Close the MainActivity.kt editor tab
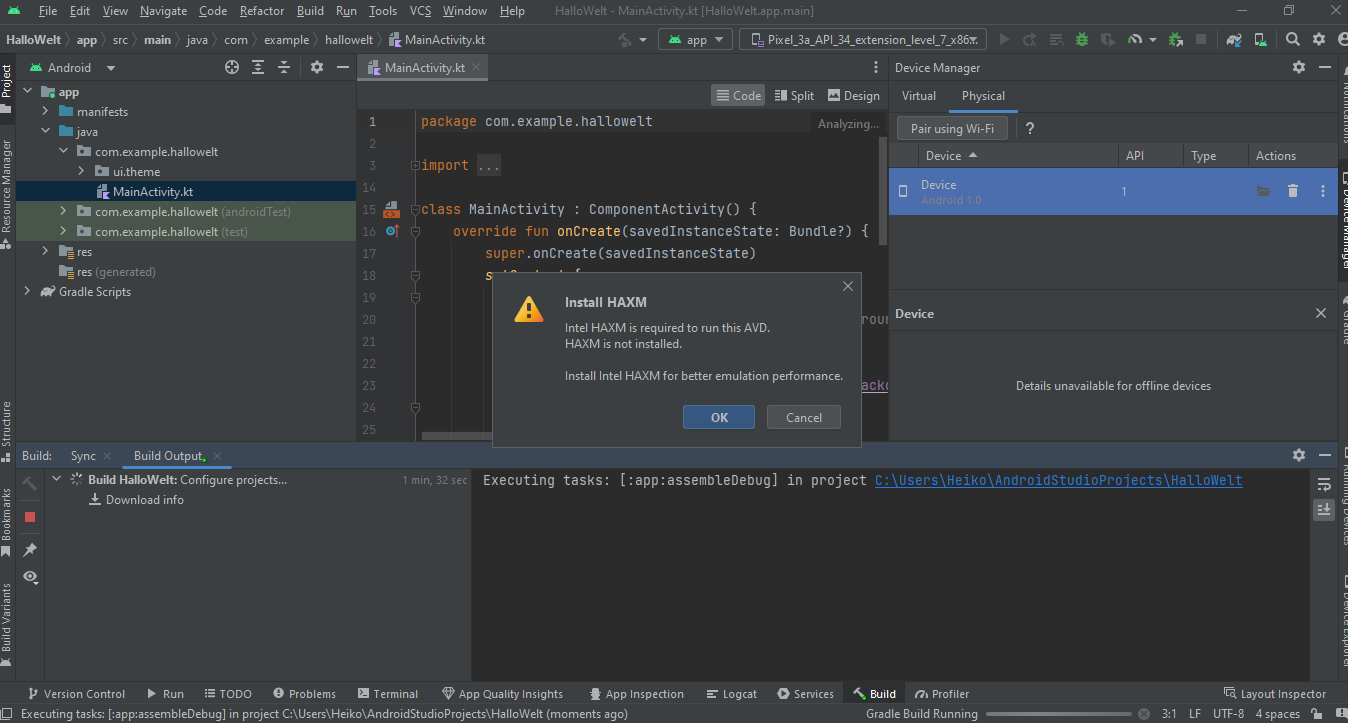This screenshot has height=723, width=1348. click(x=477, y=68)
